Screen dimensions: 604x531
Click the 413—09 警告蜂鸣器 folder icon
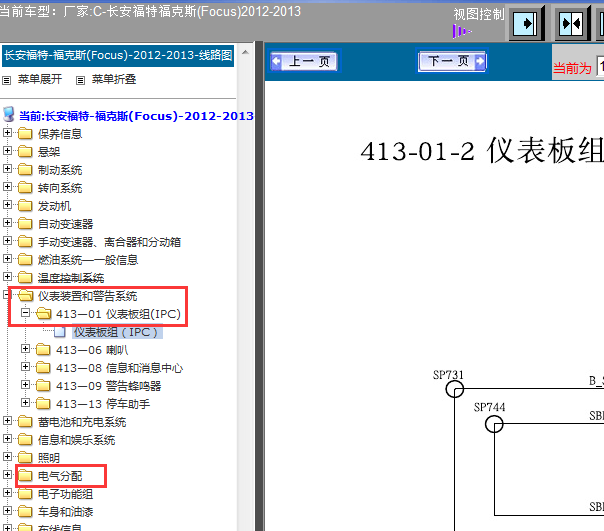point(43,385)
